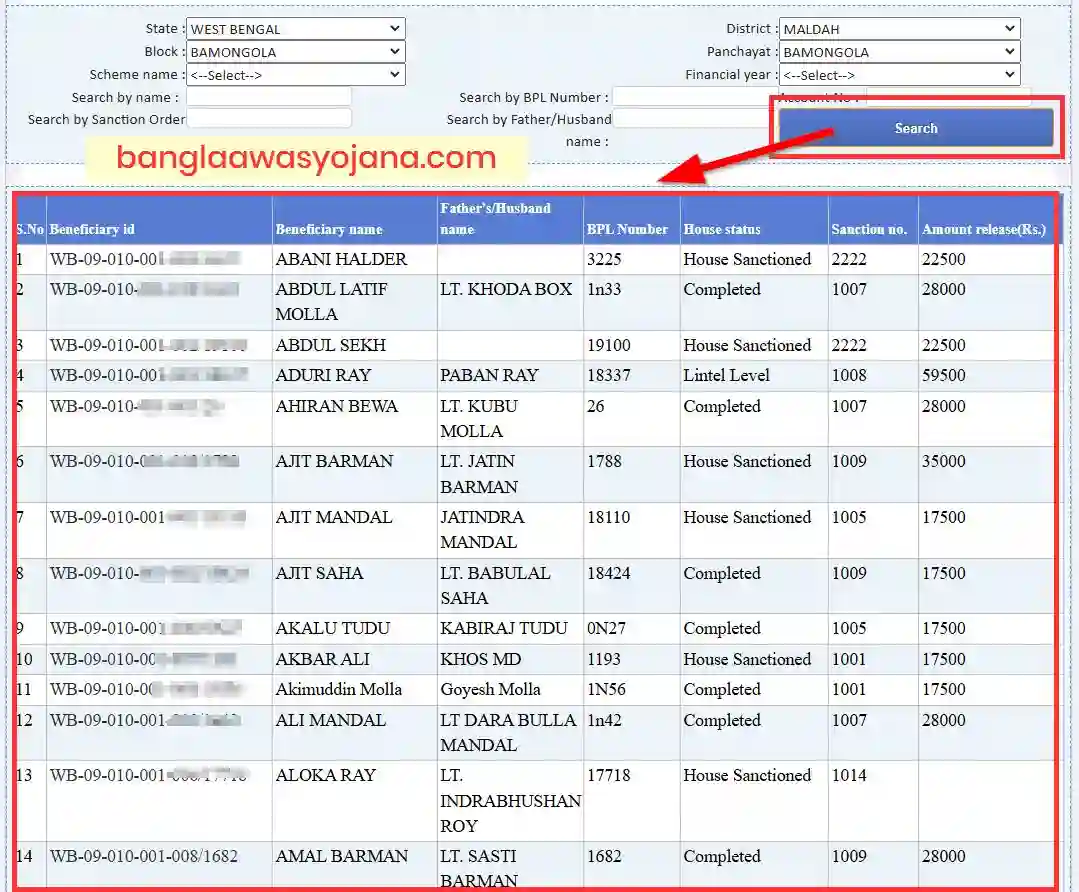Click the Search by BPL Number field
Viewport: 1079px width, 892px height.
pos(695,97)
